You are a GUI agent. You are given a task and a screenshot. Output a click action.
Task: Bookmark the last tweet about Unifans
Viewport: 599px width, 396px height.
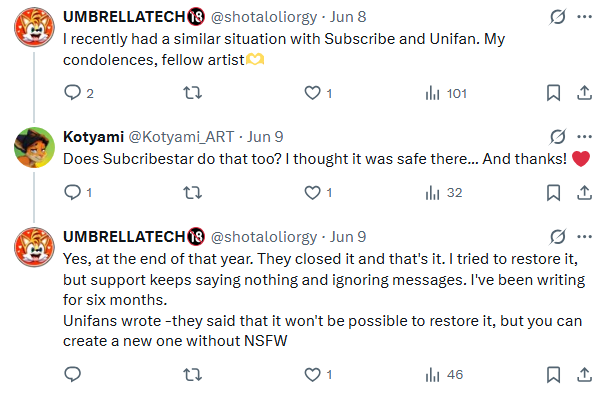(x=553, y=375)
